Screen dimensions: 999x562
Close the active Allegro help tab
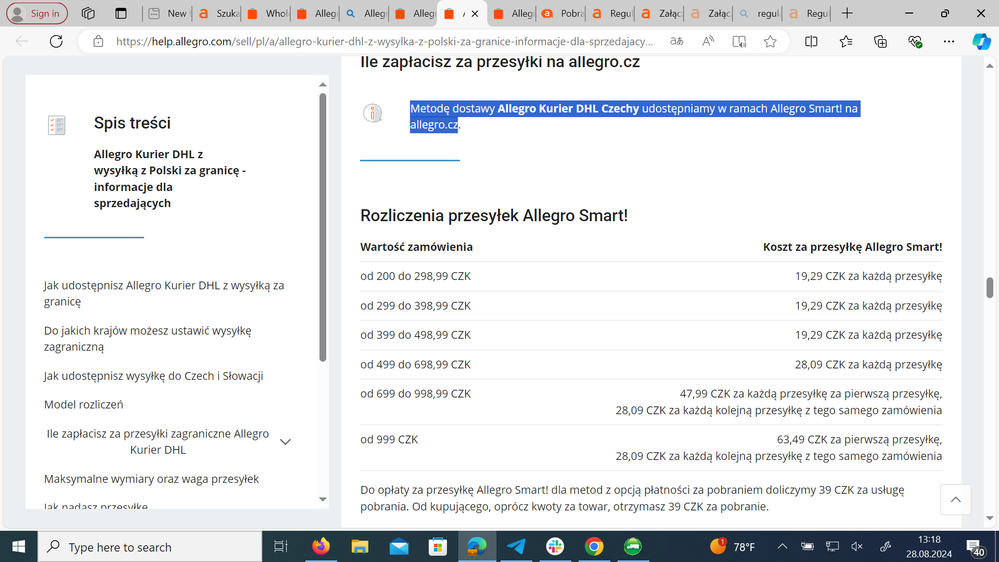pyautogui.click(x=475, y=13)
